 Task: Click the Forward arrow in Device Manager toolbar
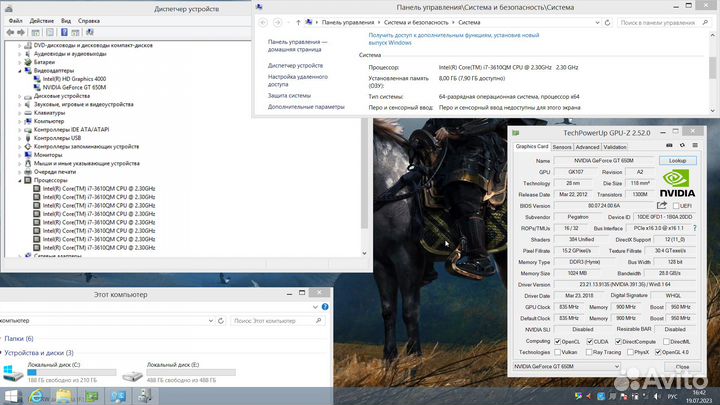[21, 32]
